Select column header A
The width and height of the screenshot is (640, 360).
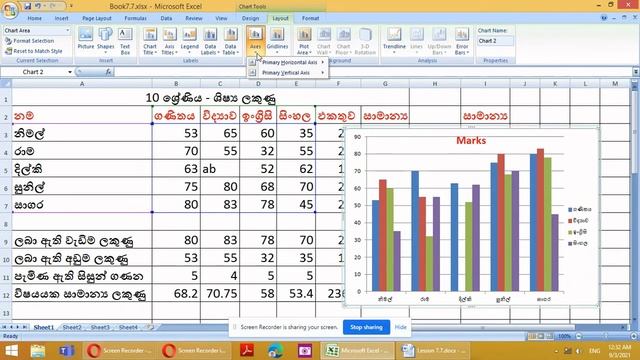point(82,84)
